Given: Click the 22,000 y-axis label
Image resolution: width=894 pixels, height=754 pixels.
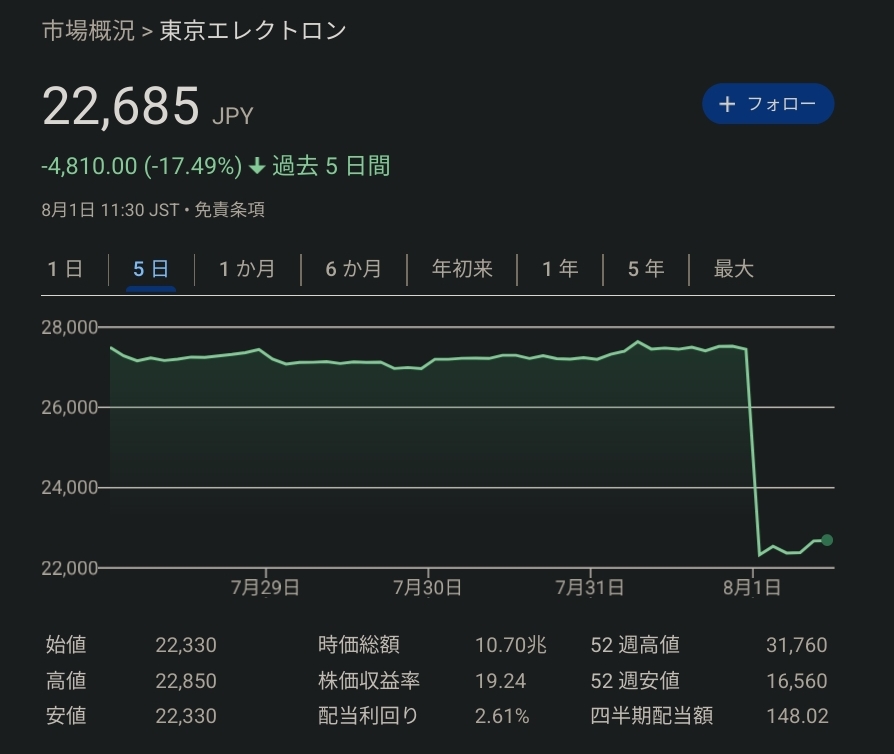Looking at the screenshot, I should [x=70, y=568].
